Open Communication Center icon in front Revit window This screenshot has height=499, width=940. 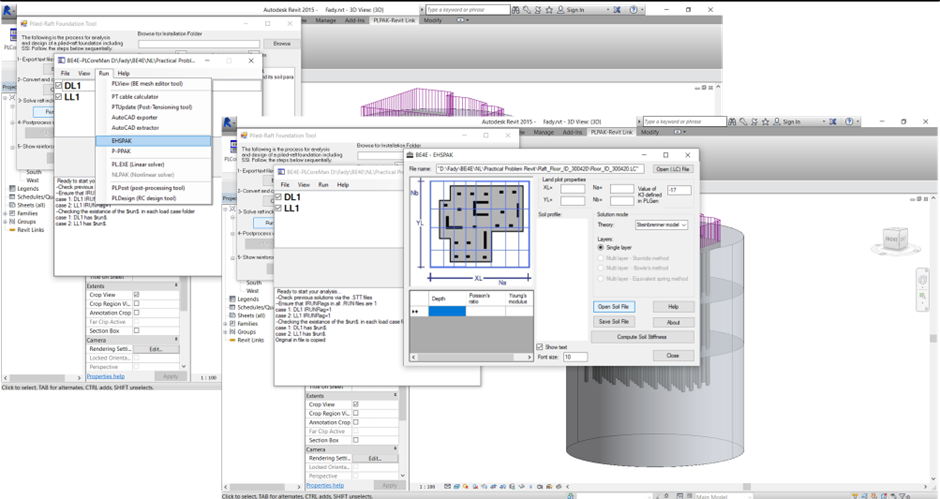(755, 122)
